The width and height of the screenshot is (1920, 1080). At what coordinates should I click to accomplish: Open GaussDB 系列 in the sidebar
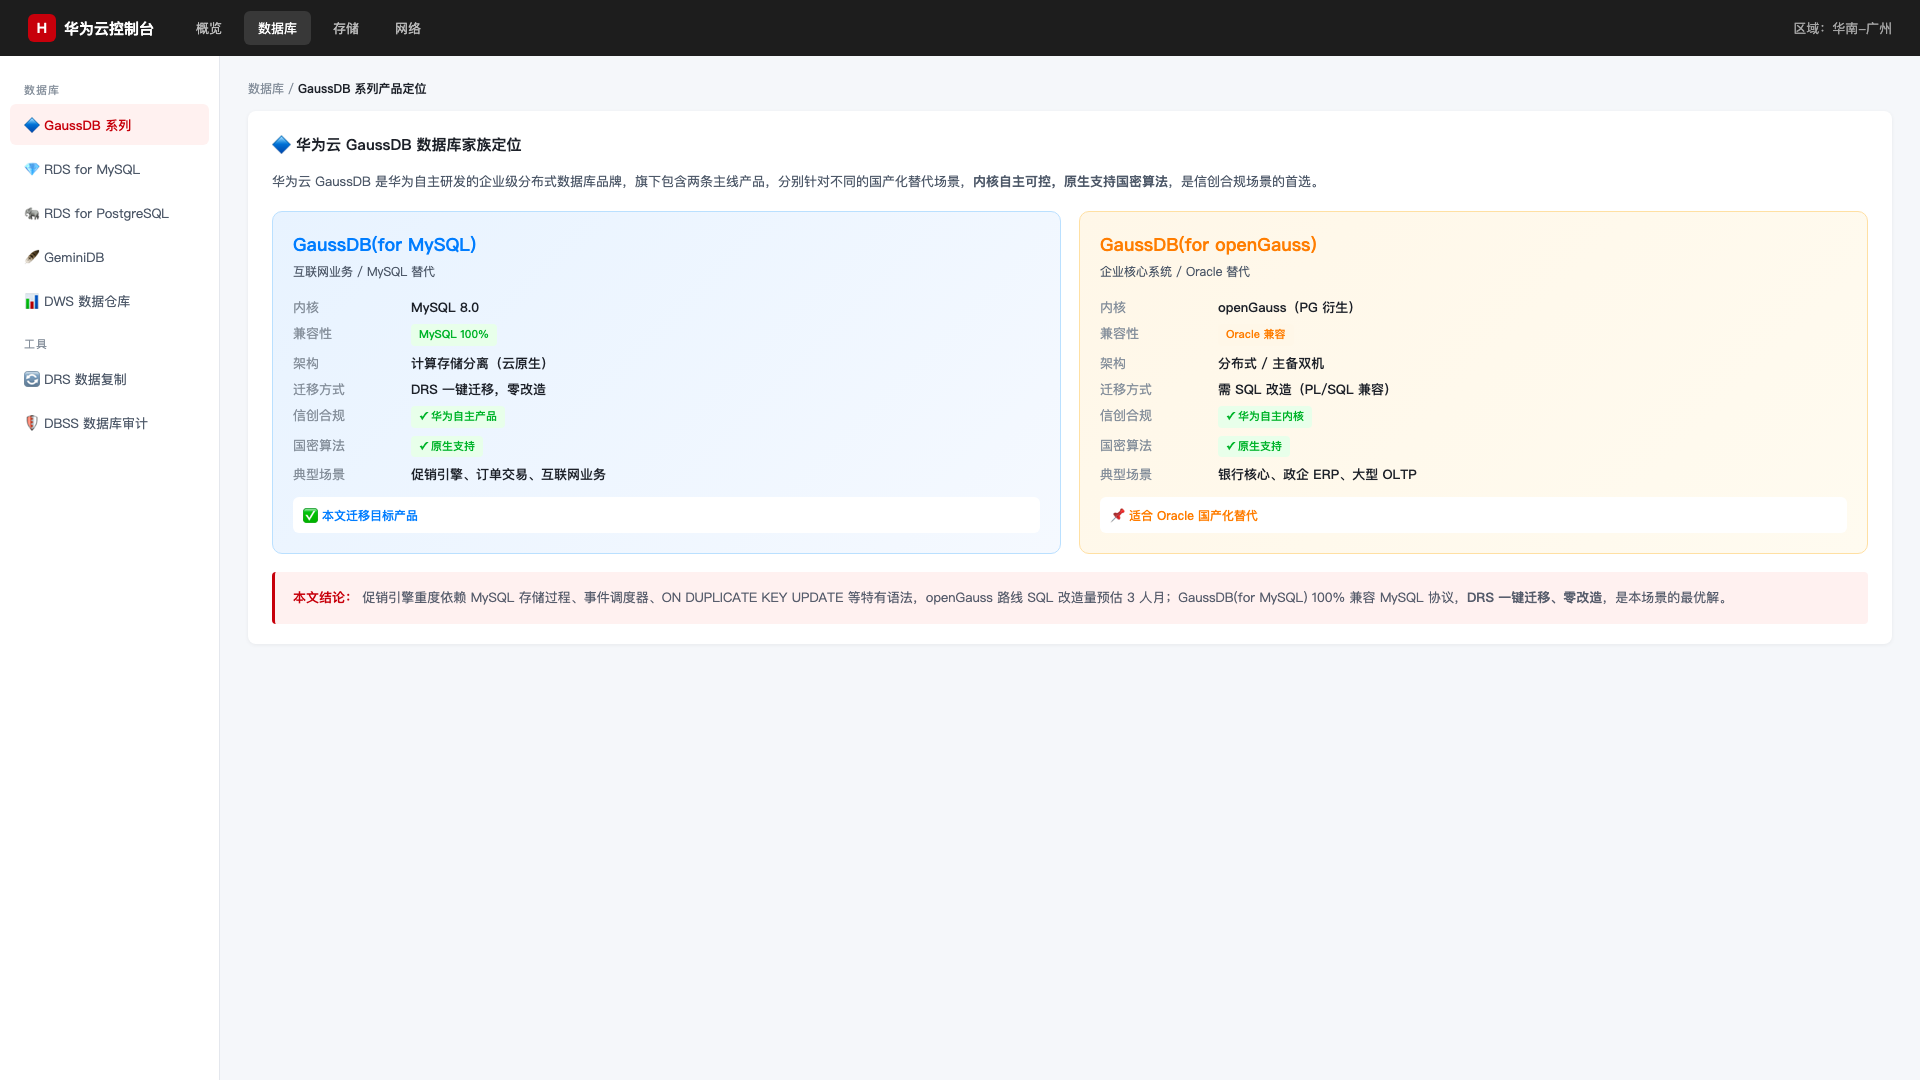click(x=109, y=125)
